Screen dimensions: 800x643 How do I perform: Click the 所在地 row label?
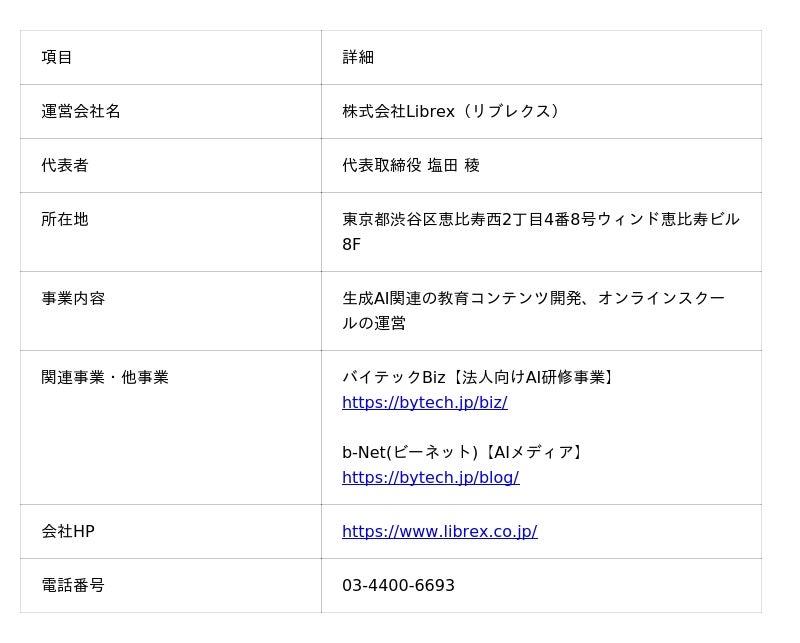pyautogui.click(x=65, y=219)
